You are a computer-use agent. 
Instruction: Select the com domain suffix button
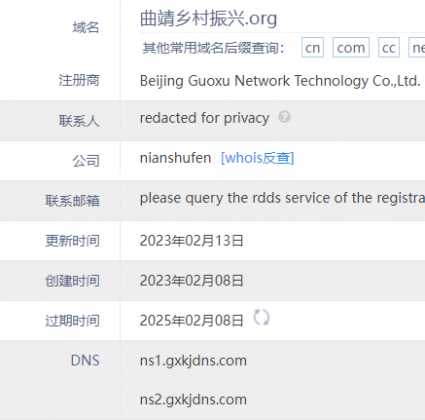pos(351,48)
